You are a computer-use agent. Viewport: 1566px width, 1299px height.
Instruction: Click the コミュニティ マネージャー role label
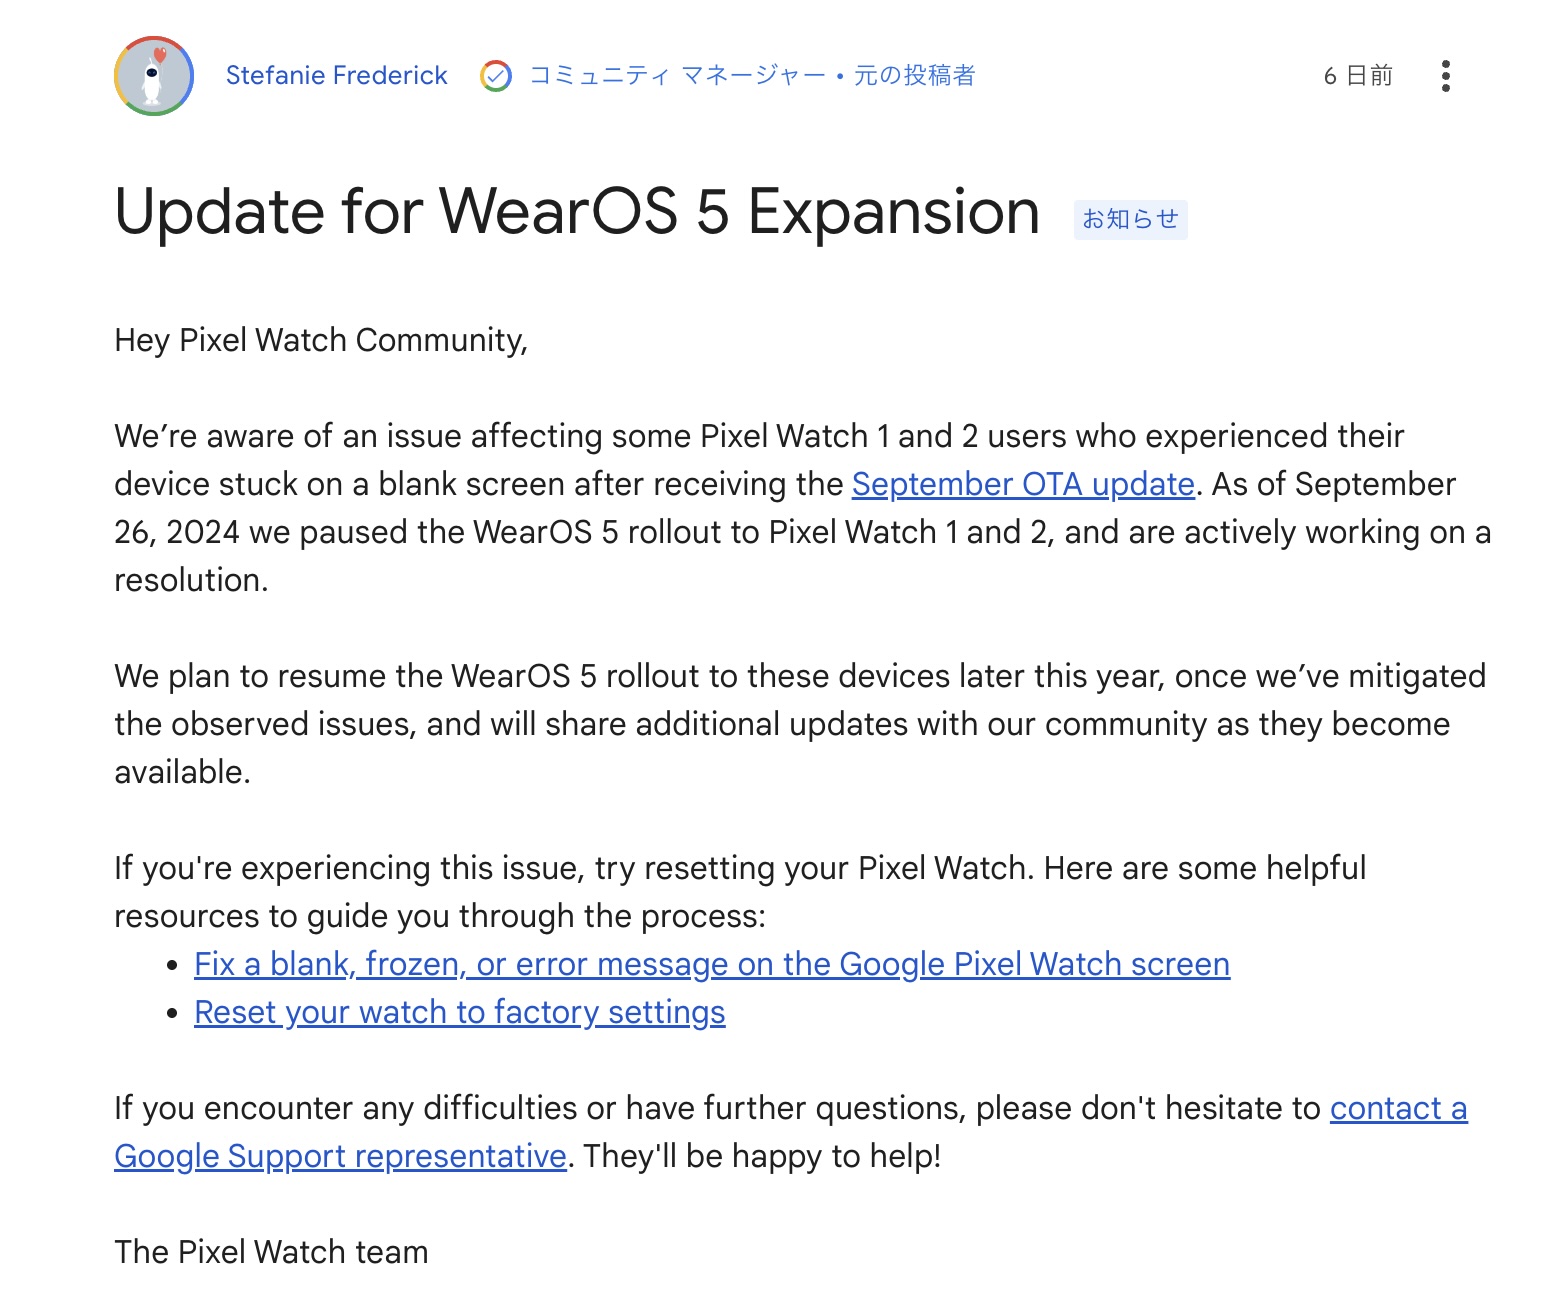pyautogui.click(x=677, y=76)
